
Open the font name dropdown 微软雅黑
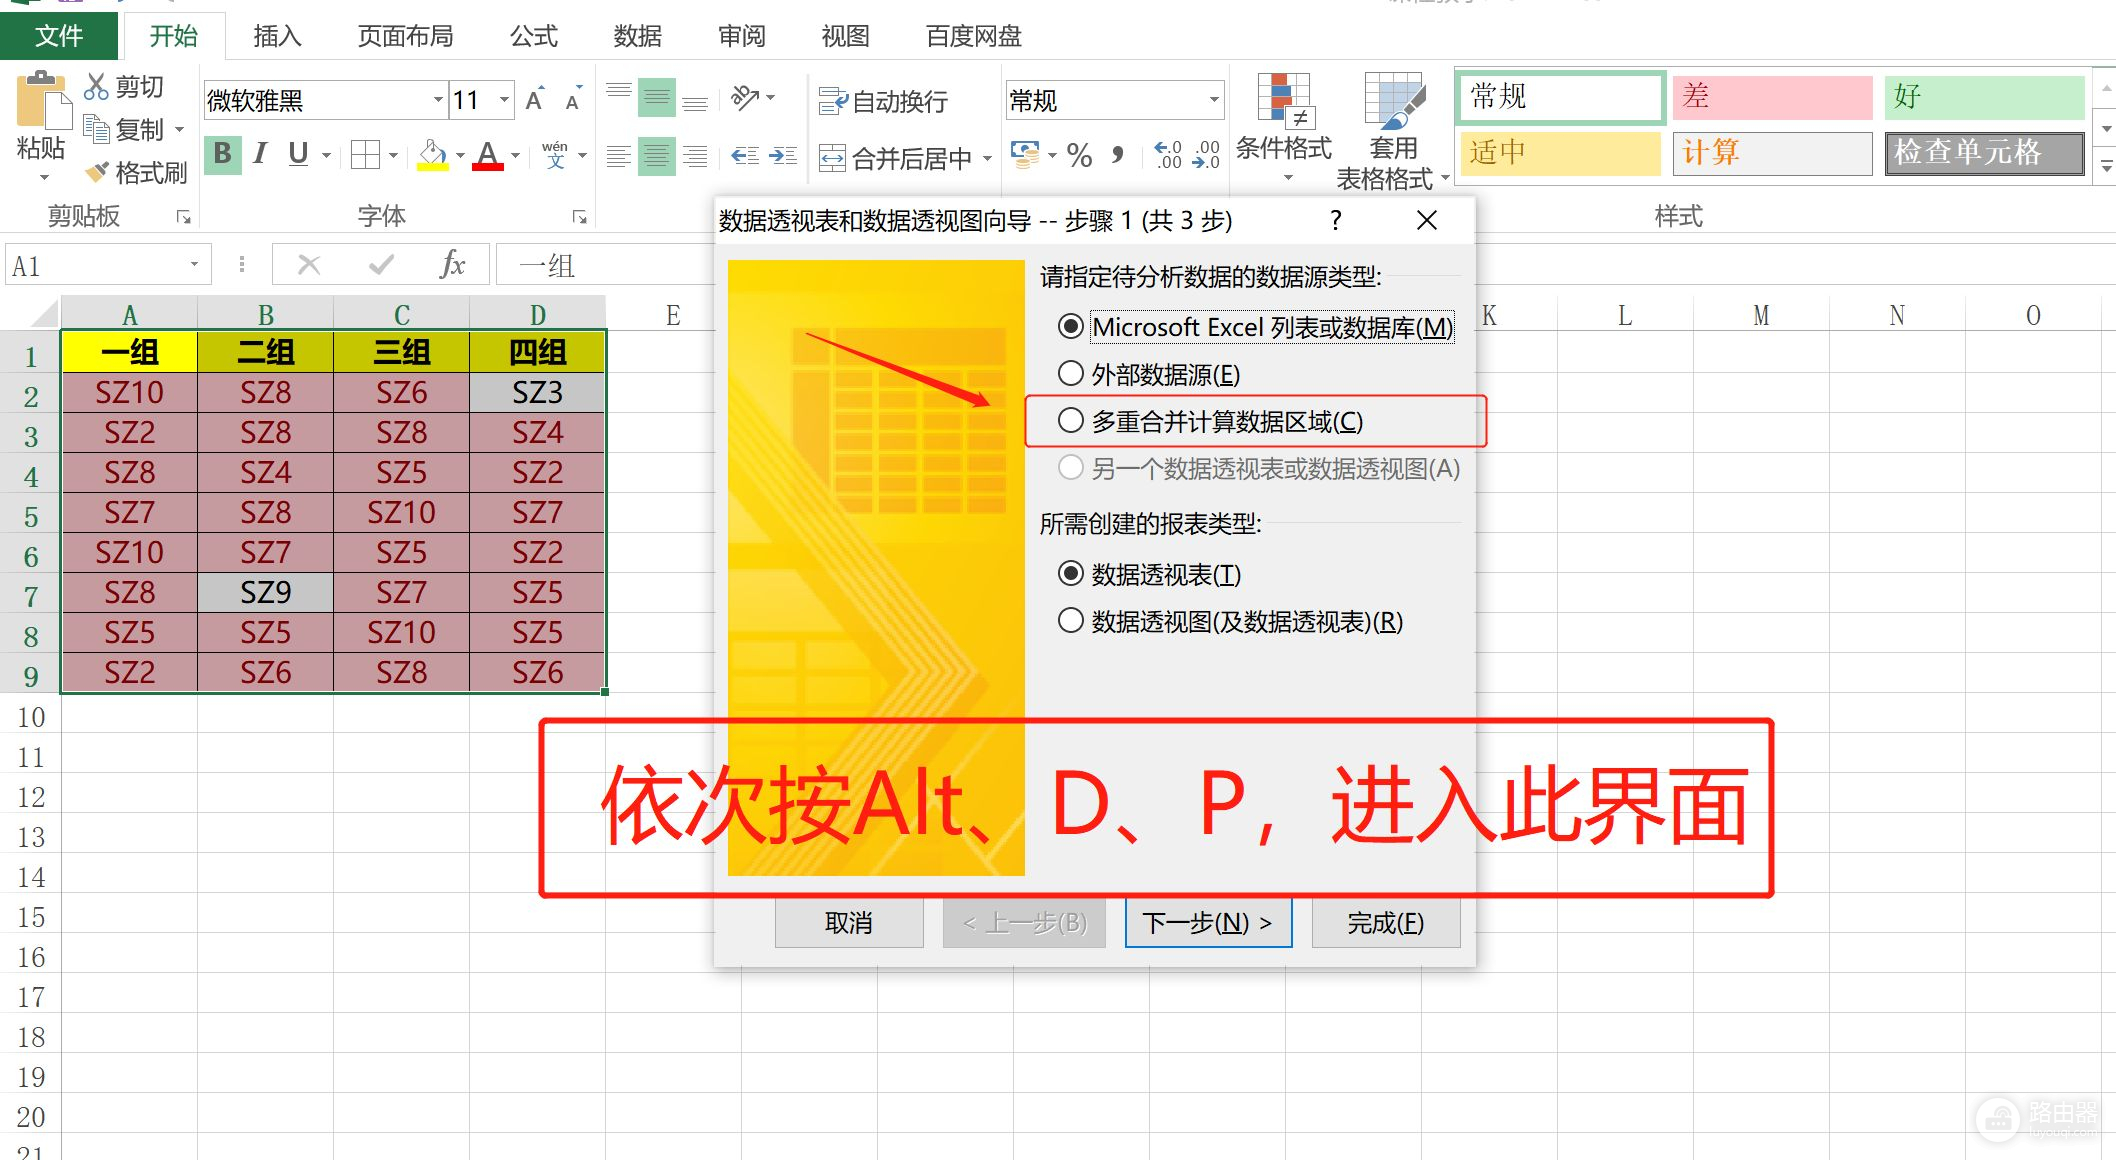(438, 100)
